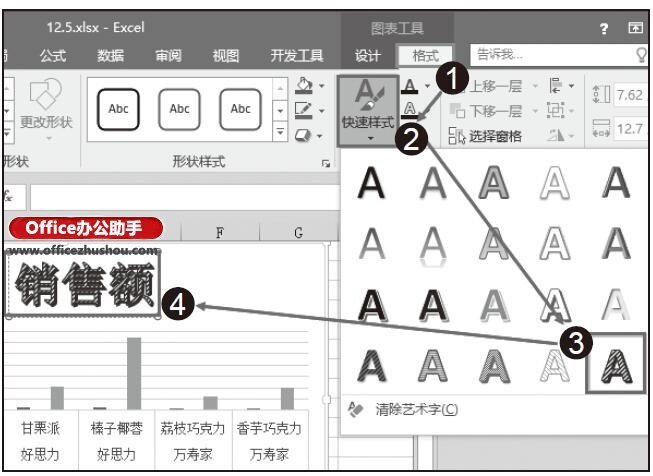The height and width of the screenshot is (476, 653).
Task: Open the Shape Fill dropdown arrow
Action: pyautogui.click(x=322, y=86)
